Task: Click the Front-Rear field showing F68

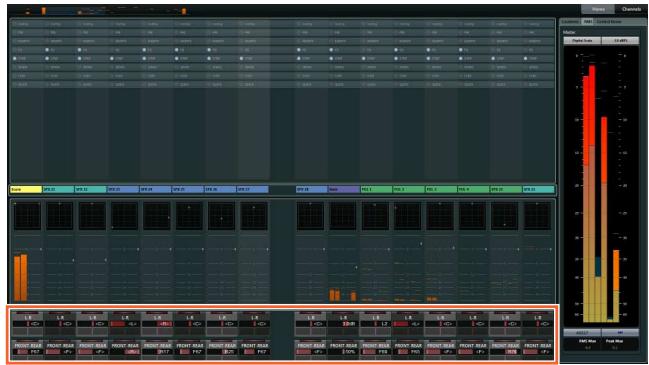Action: coord(376,352)
